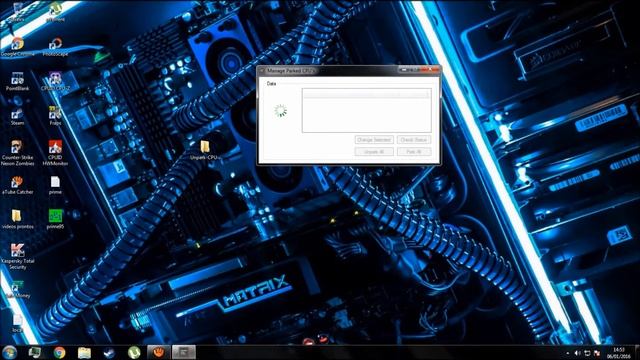
Task: Click the taskbar clock and date
Action: coord(619,353)
